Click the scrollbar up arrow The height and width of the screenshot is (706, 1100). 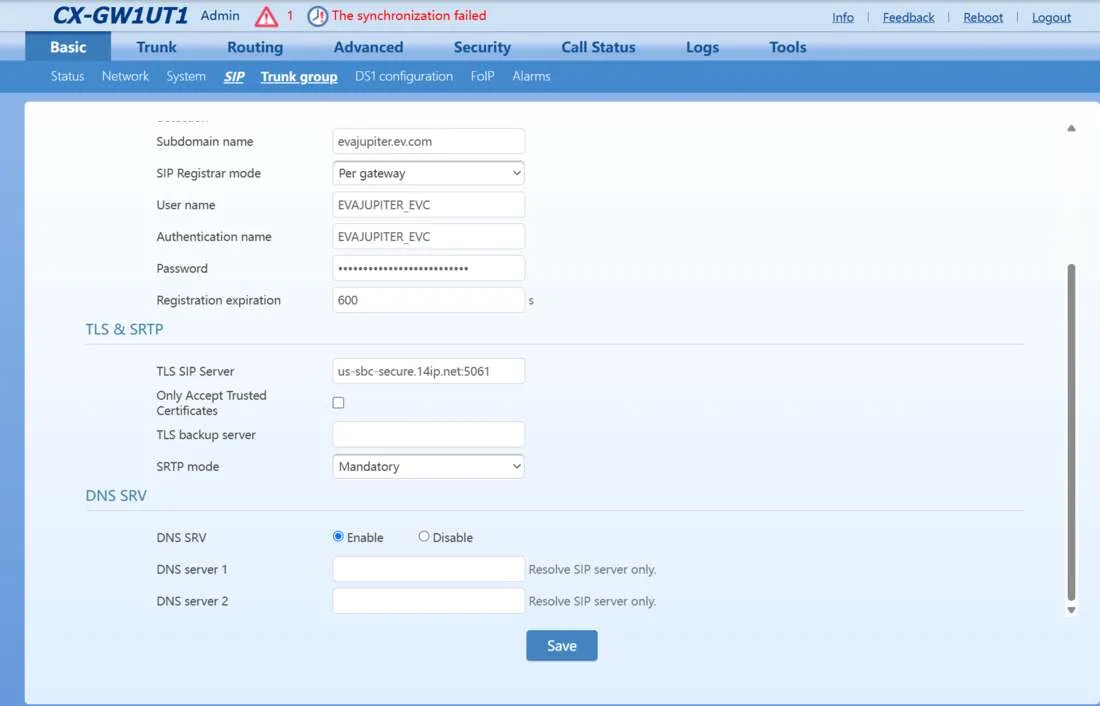[x=1071, y=128]
